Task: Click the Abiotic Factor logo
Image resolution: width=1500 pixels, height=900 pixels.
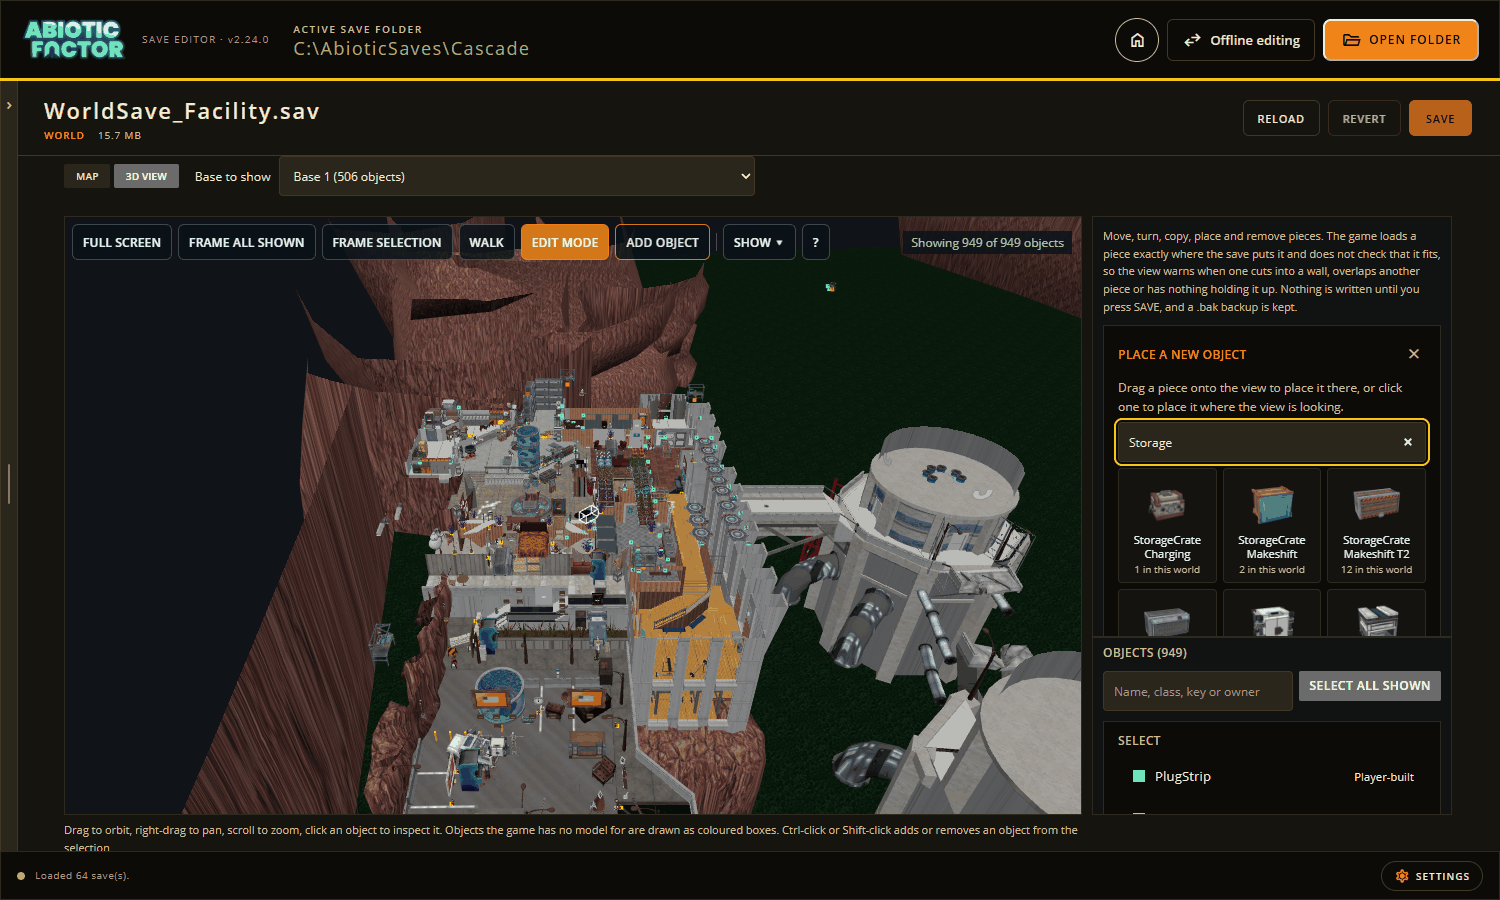Action: point(75,40)
